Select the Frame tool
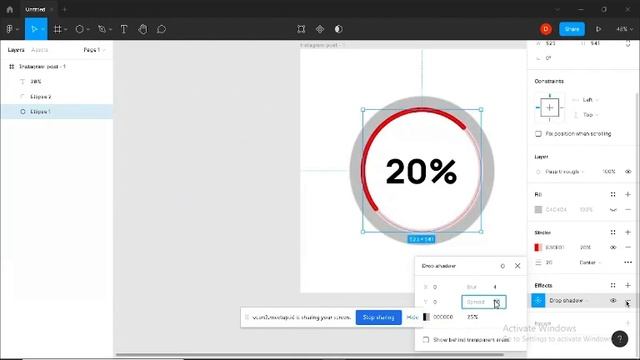The height and width of the screenshot is (360, 640). 58,29
